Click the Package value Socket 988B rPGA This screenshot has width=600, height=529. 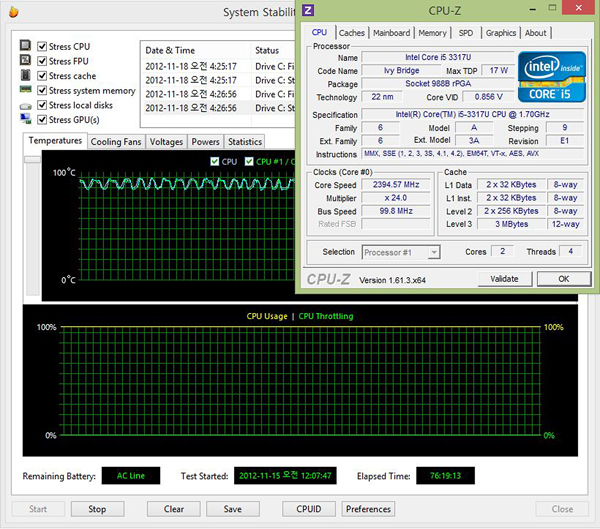(438, 83)
